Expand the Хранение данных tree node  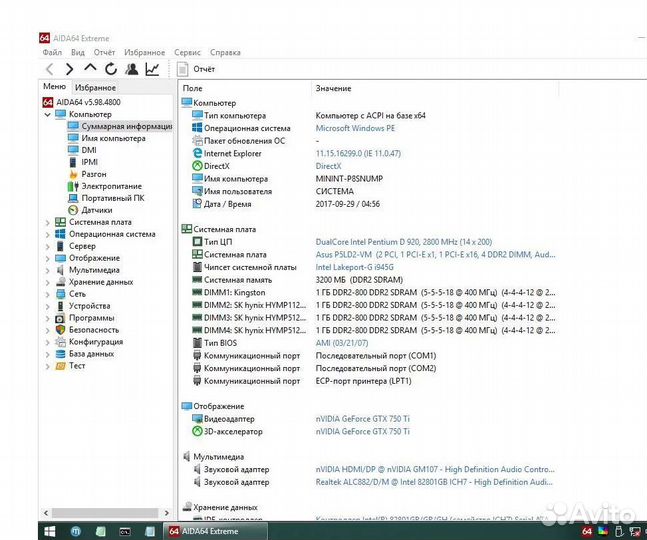tap(47, 282)
